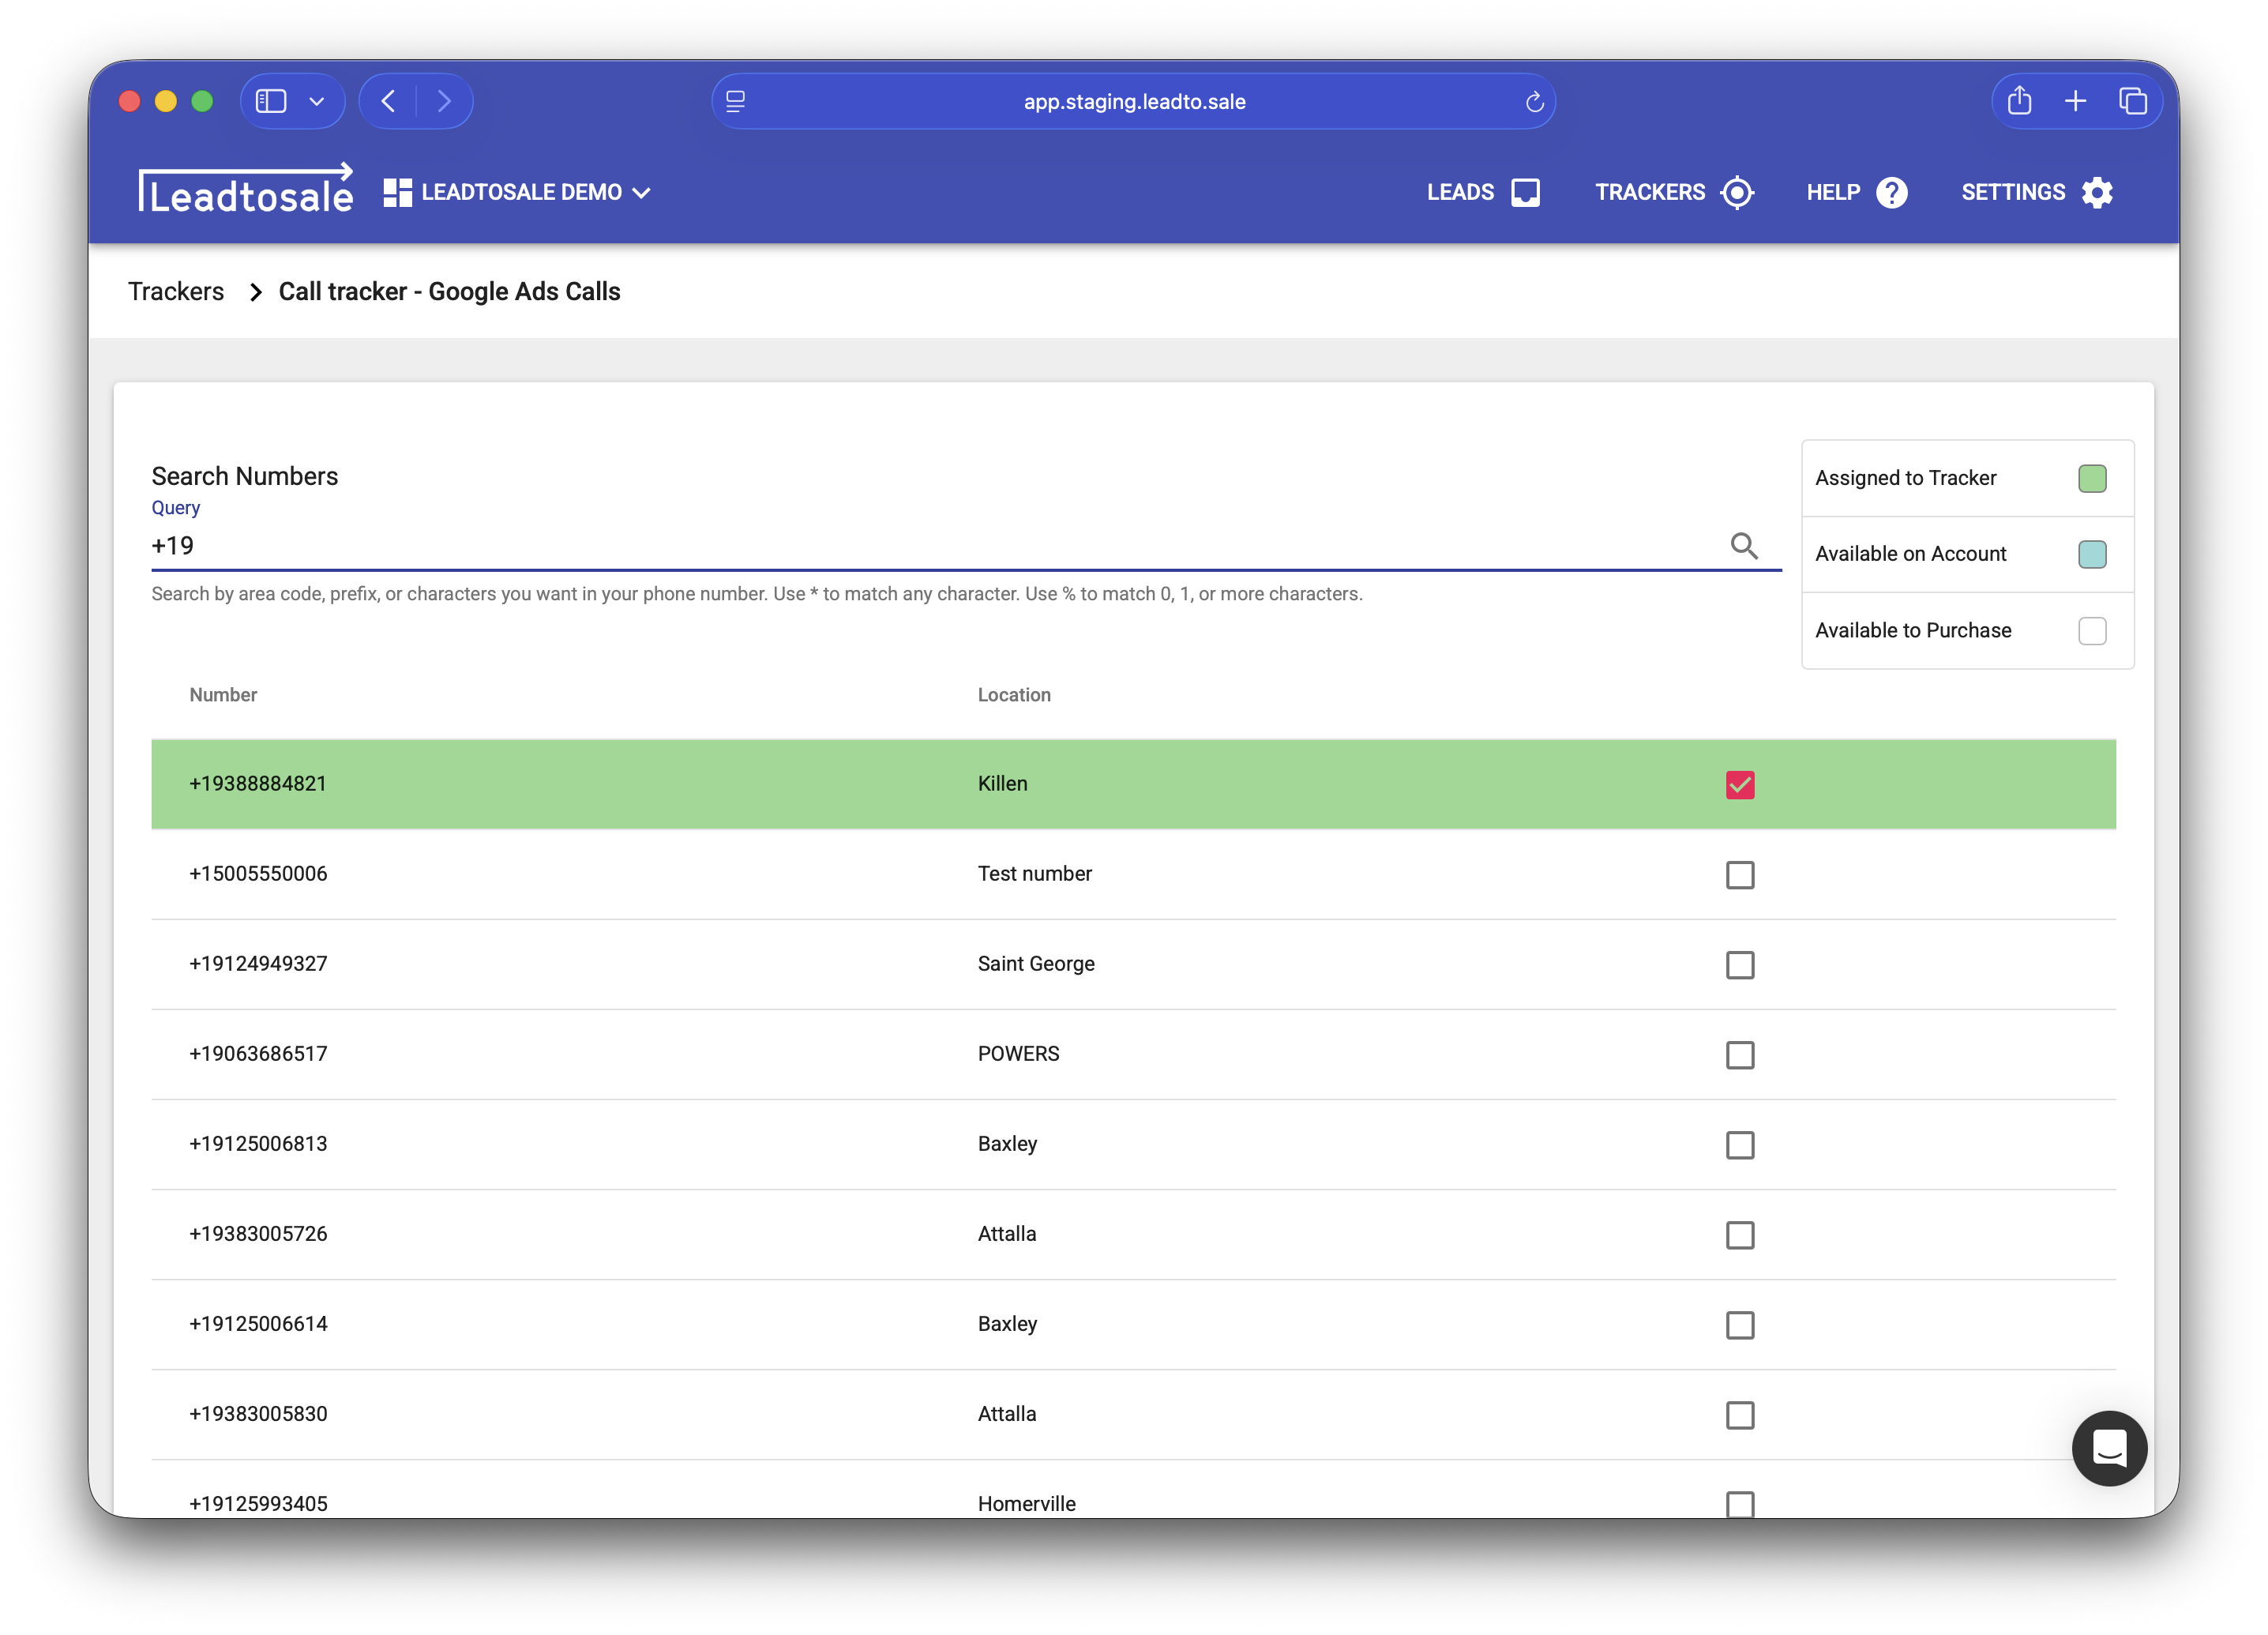This screenshot has height=1635, width=2268.
Task: Open the Intercom chat bubble
Action: click(2109, 1448)
